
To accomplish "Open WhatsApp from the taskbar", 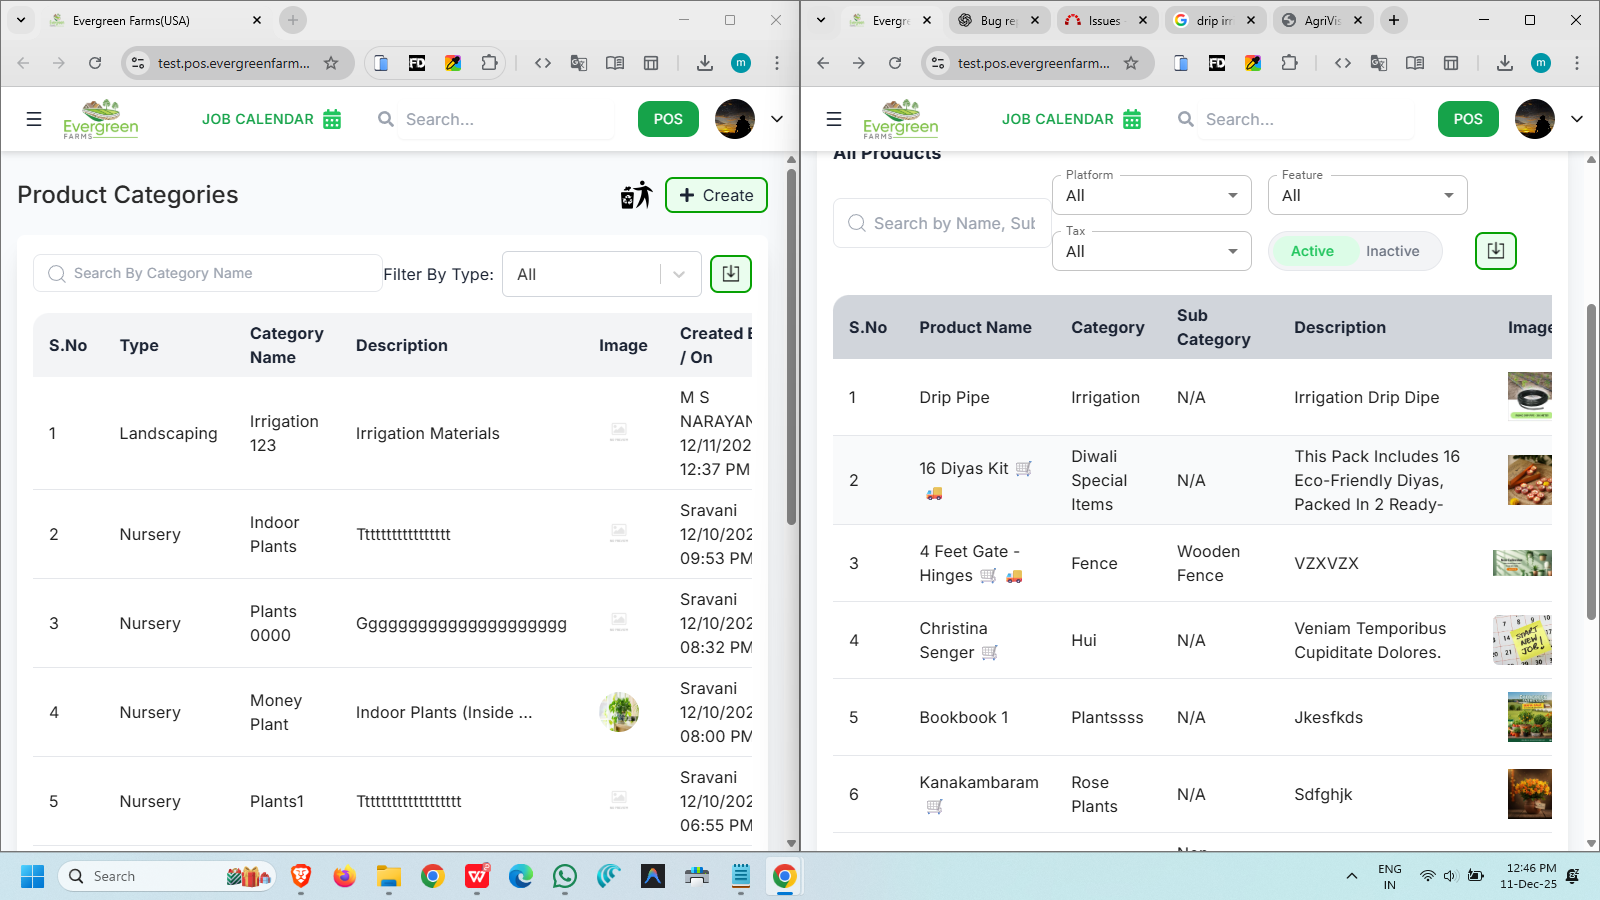I will pyautogui.click(x=565, y=877).
